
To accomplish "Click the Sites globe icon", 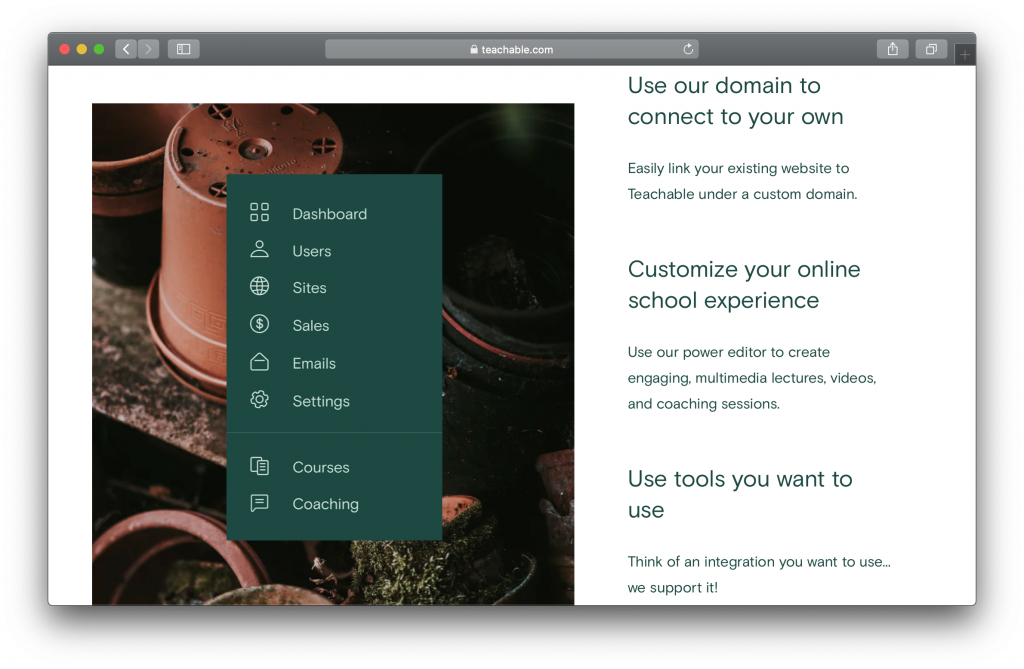I will click(259, 286).
